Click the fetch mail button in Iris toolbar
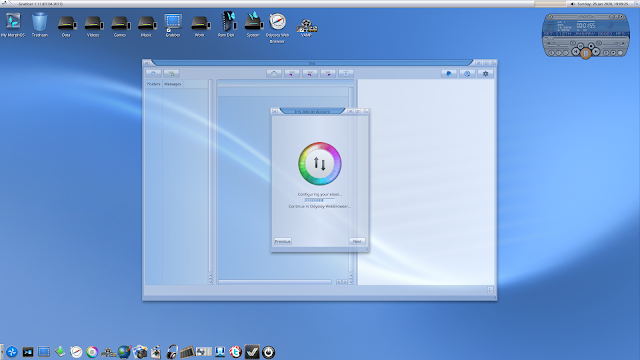 [153, 73]
